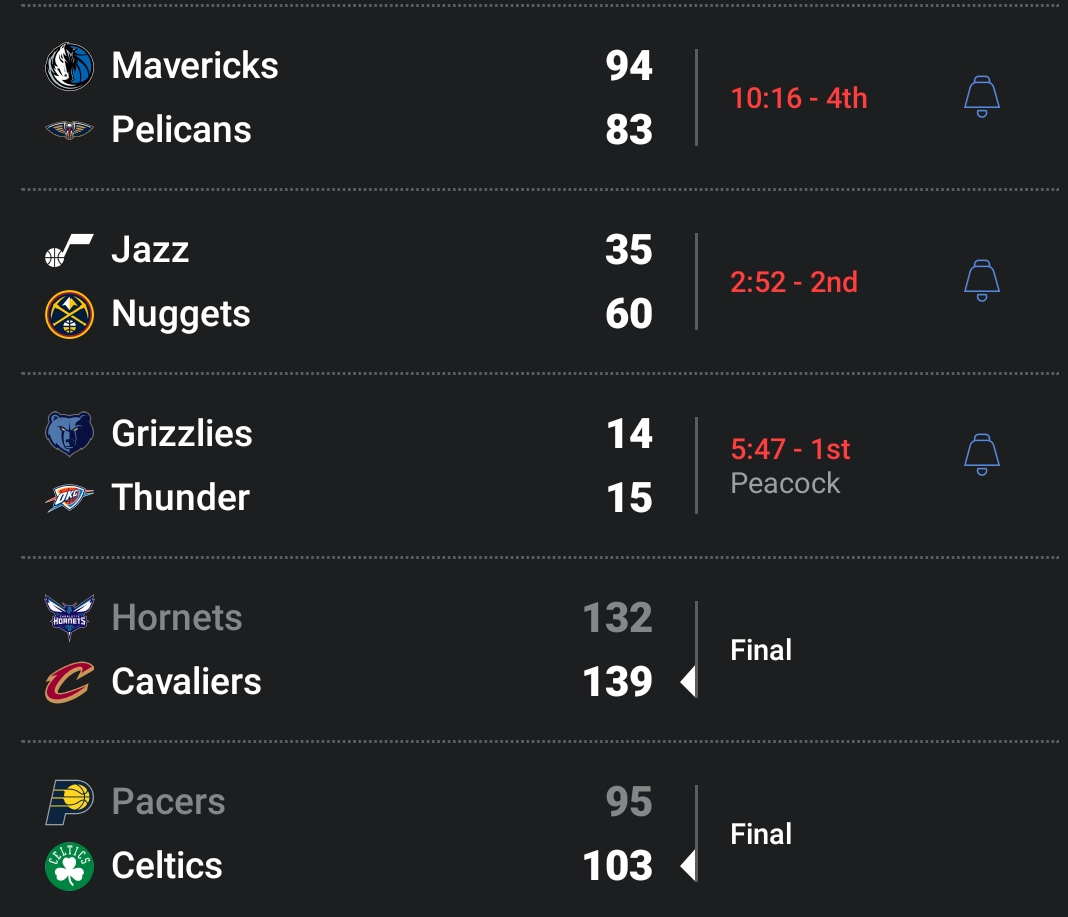Viewport: 1068px width, 917px height.
Task: Toggle notification bell for Mavericks-Pelicans game
Action: (981, 98)
